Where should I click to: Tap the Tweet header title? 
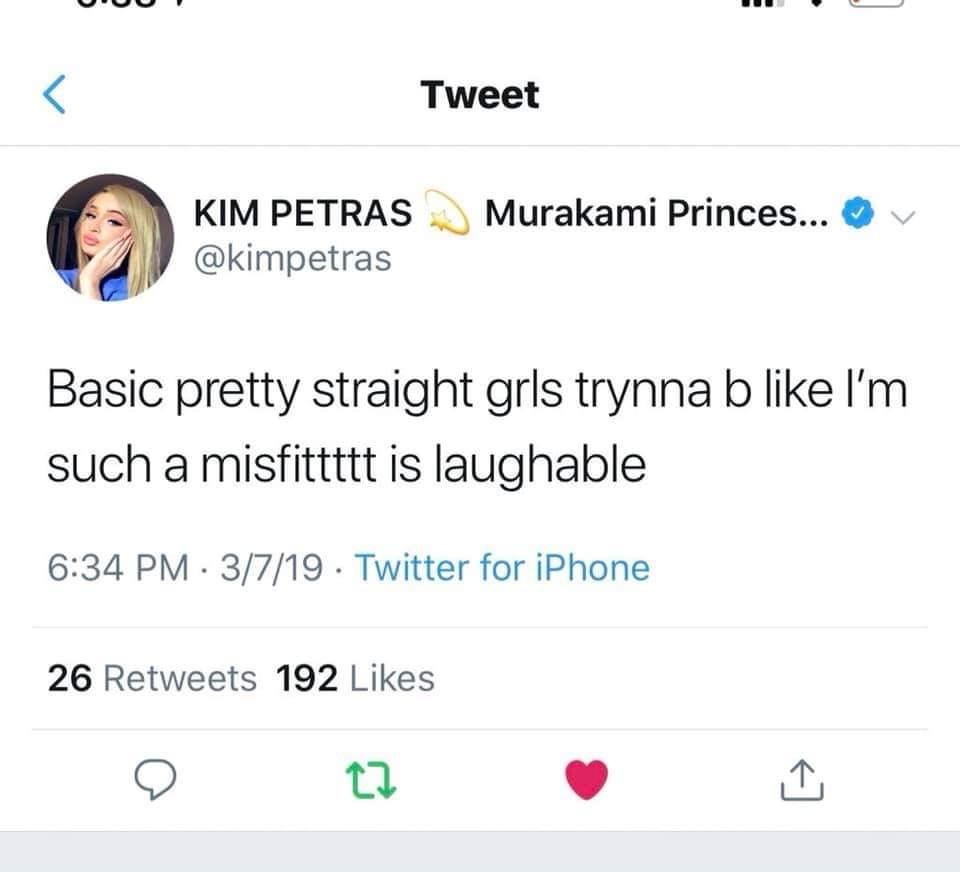click(x=480, y=96)
